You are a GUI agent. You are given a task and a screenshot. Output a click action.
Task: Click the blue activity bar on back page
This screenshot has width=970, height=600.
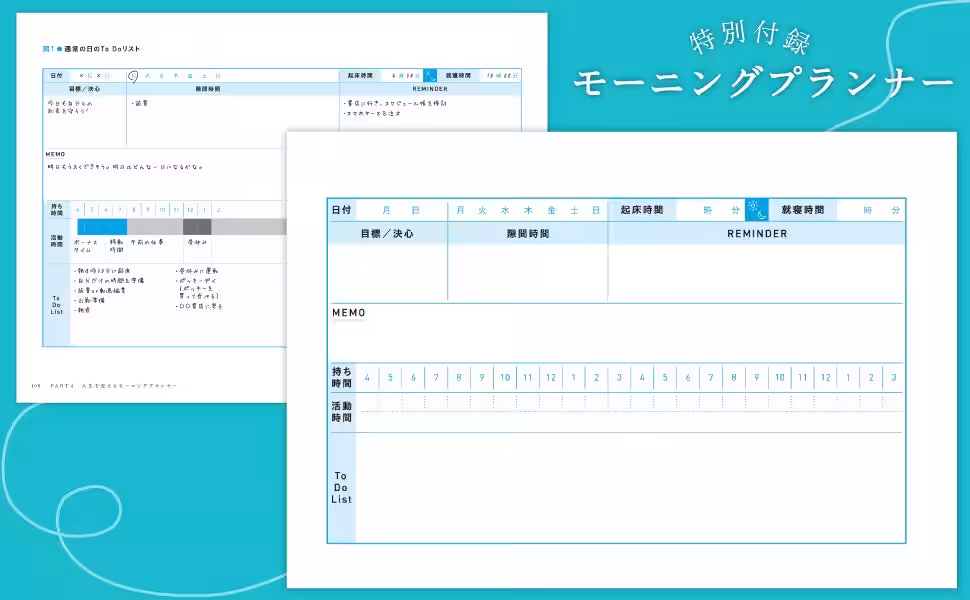(102, 226)
